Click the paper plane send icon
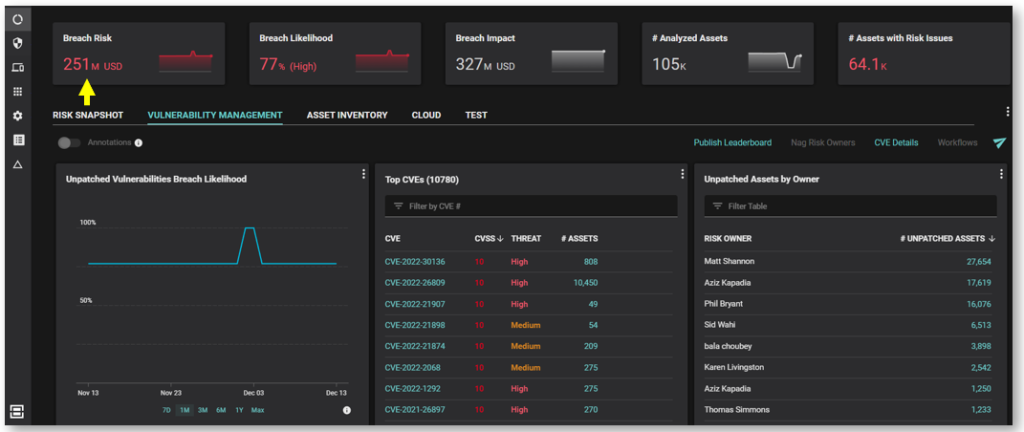This screenshot has width=1024, height=432. coord(999,142)
